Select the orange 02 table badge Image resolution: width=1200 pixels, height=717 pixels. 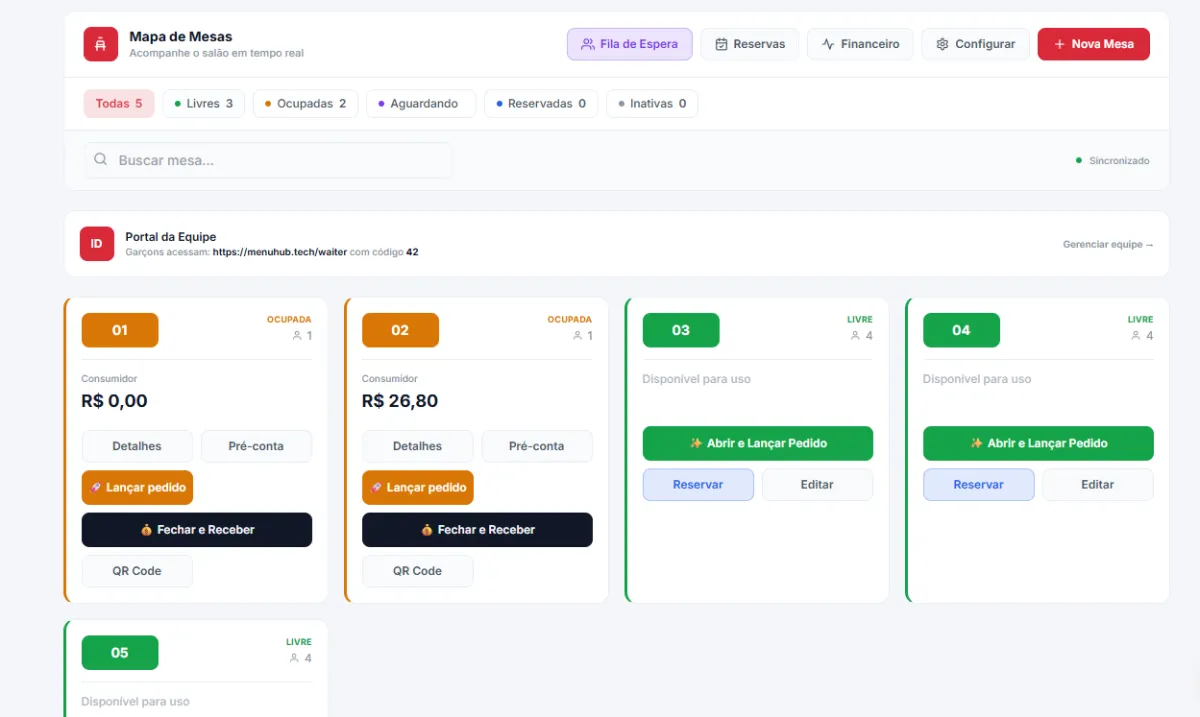click(x=400, y=330)
